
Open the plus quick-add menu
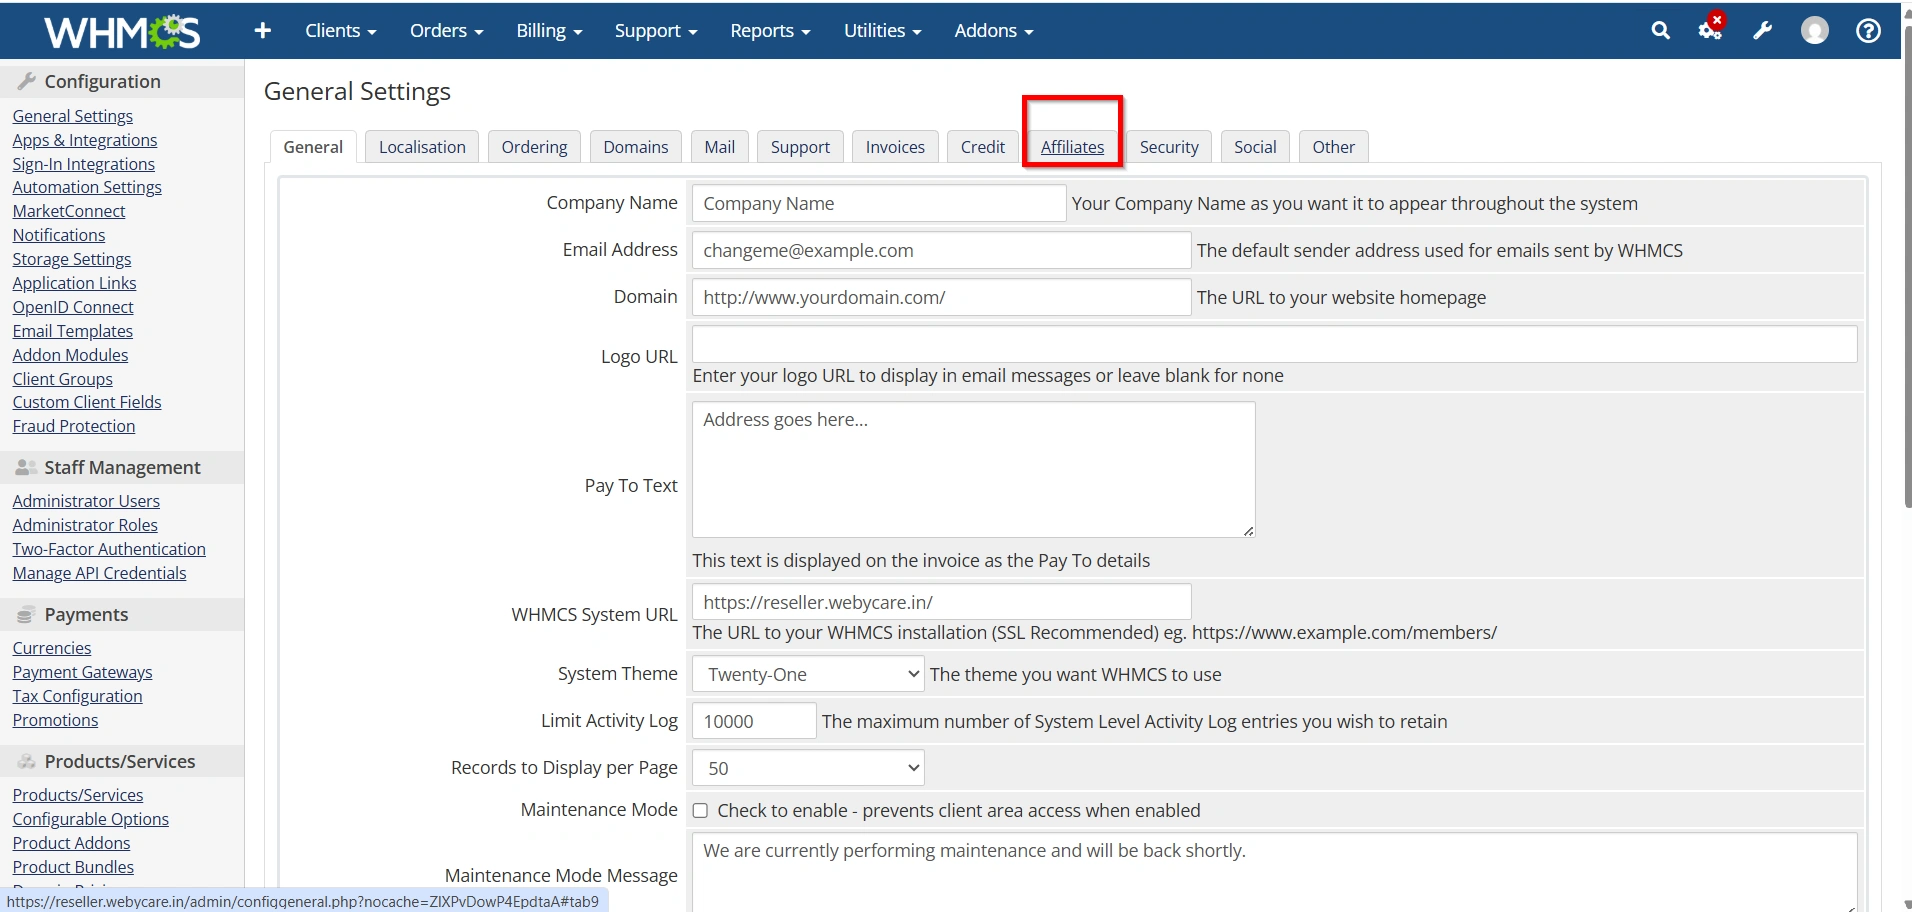(x=263, y=31)
